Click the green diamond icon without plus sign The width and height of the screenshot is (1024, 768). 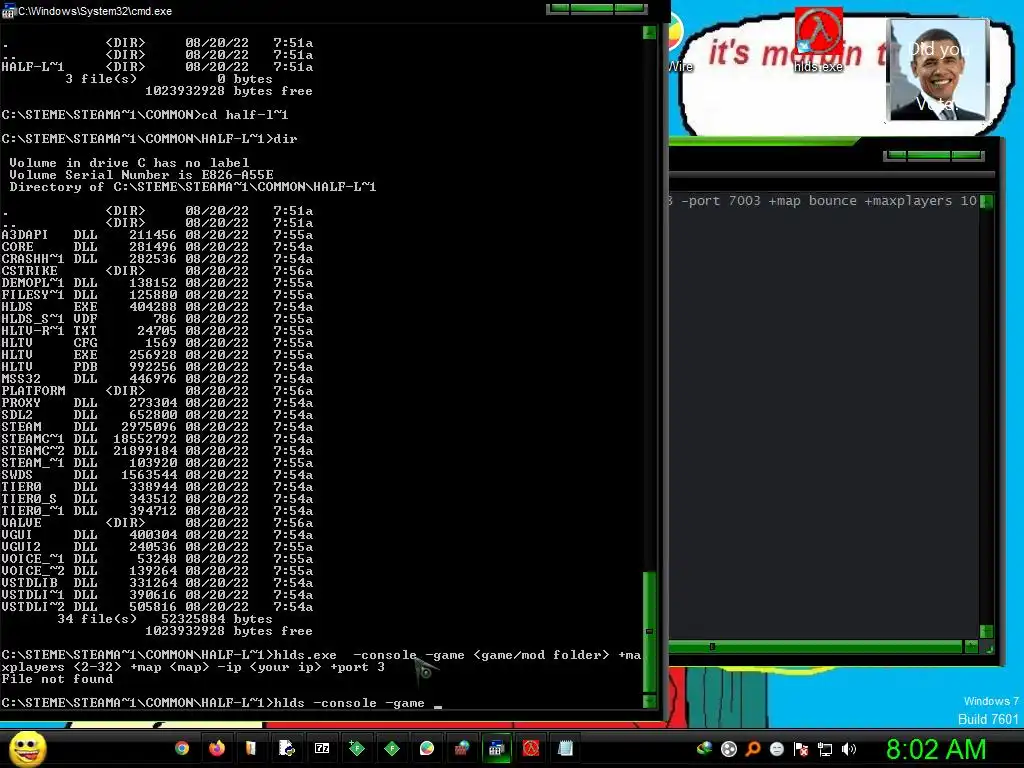click(392, 748)
